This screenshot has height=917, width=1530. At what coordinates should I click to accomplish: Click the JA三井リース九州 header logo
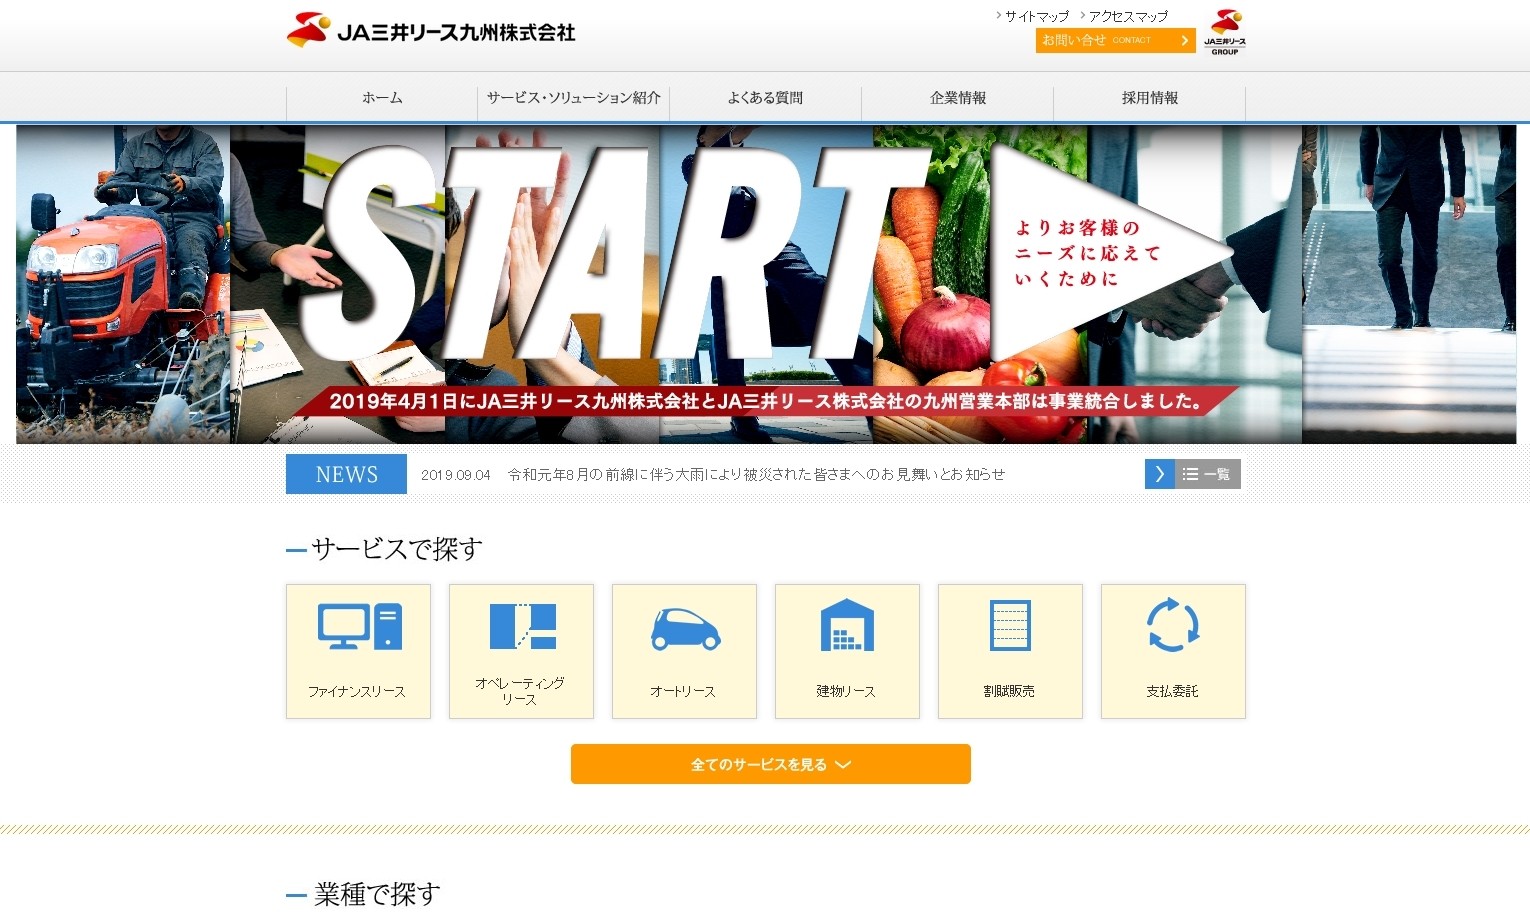431,32
